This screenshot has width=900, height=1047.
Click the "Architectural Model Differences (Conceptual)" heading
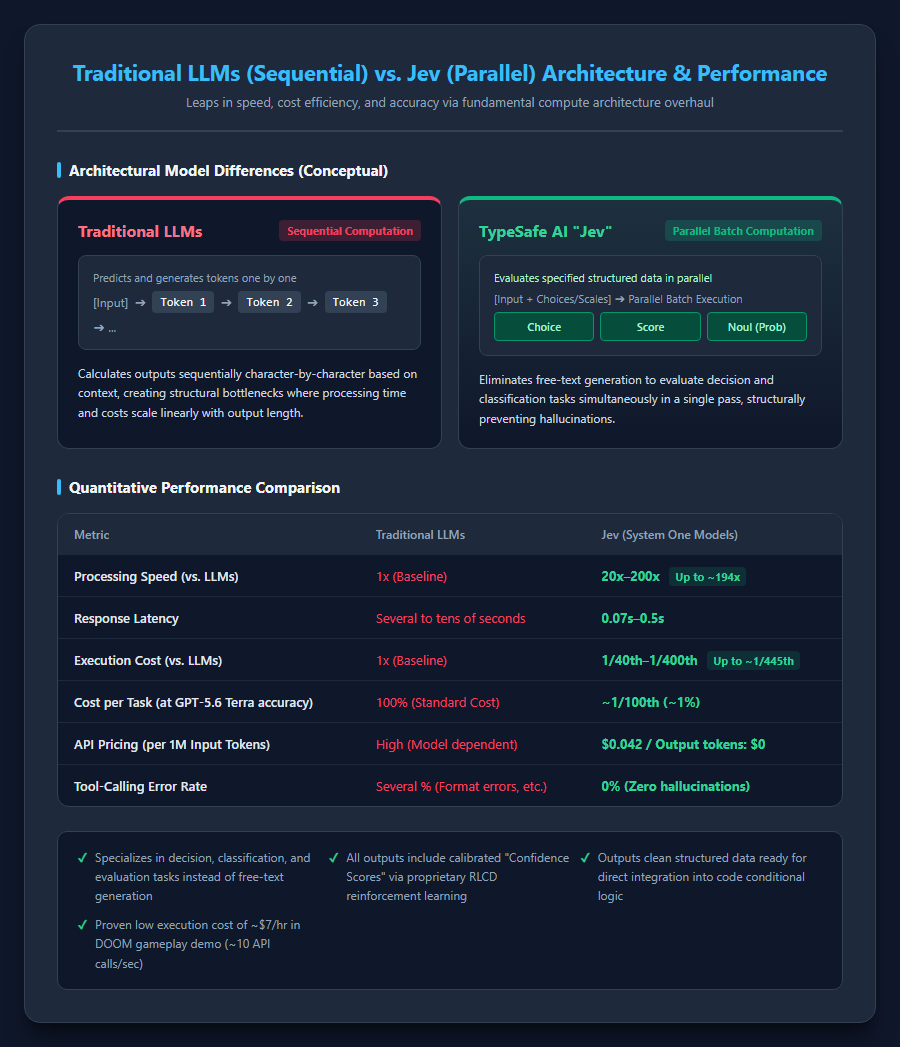[x=228, y=171]
